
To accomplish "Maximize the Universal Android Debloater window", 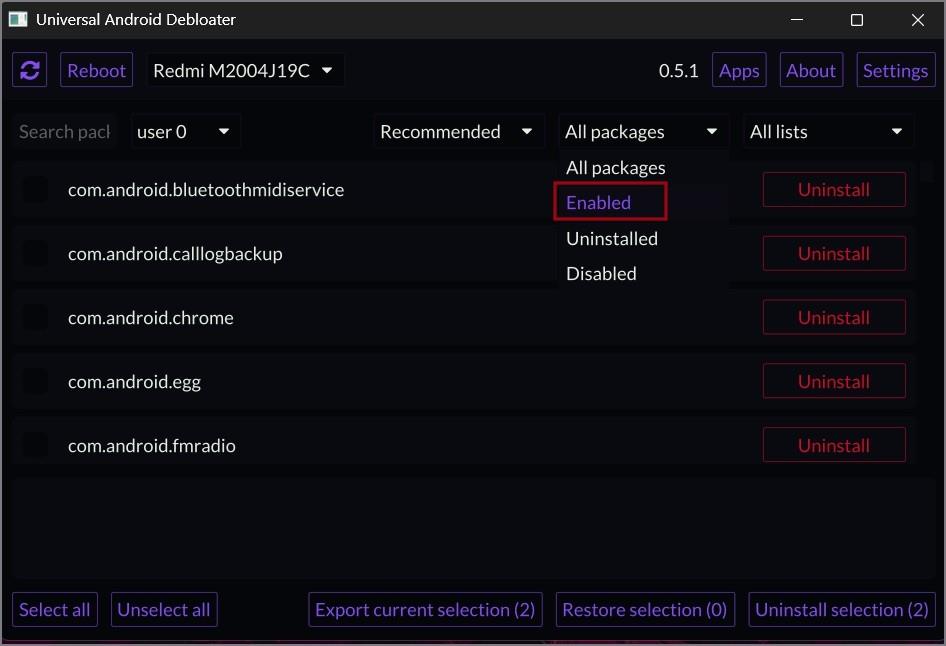I will [857, 19].
